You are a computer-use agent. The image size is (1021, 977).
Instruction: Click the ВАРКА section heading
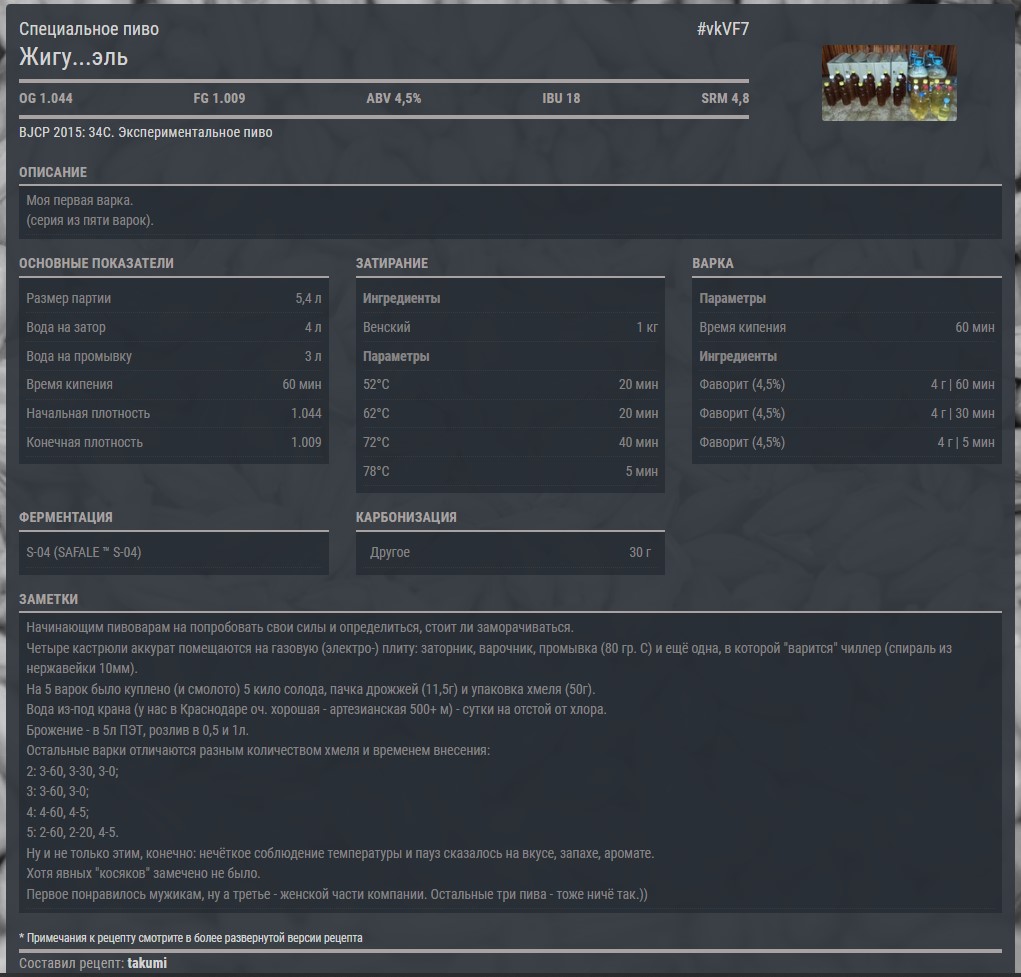click(x=713, y=263)
